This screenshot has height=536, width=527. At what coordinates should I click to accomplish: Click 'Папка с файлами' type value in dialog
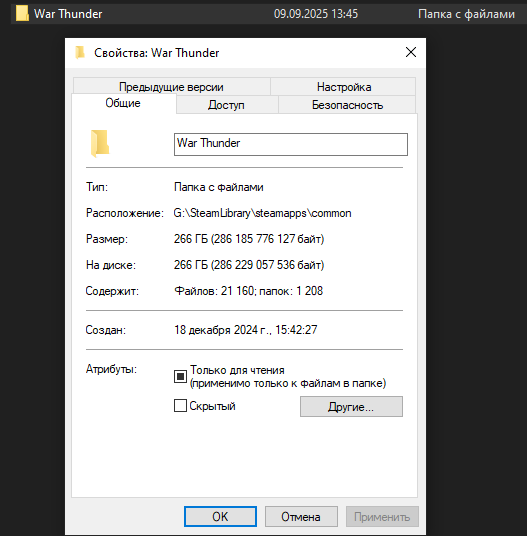click(x=219, y=187)
